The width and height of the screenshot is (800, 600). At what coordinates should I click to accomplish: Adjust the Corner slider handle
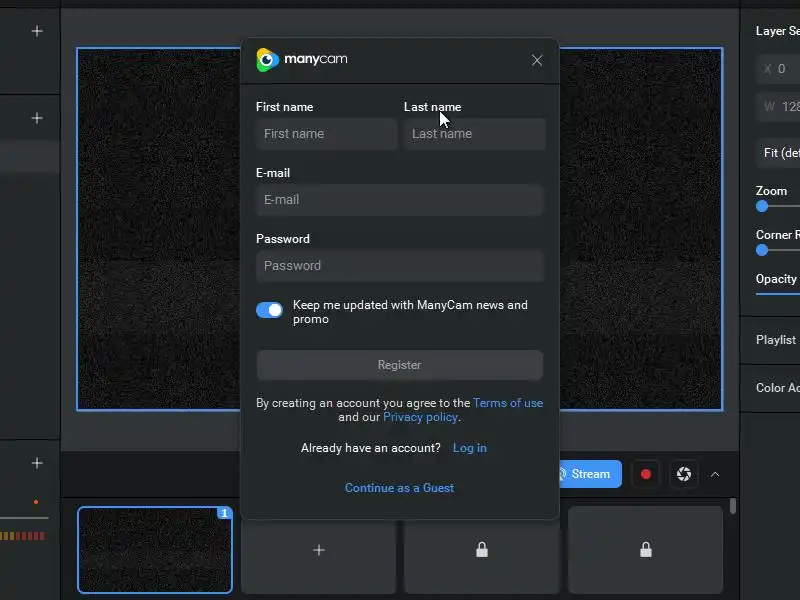tap(762, 250)
